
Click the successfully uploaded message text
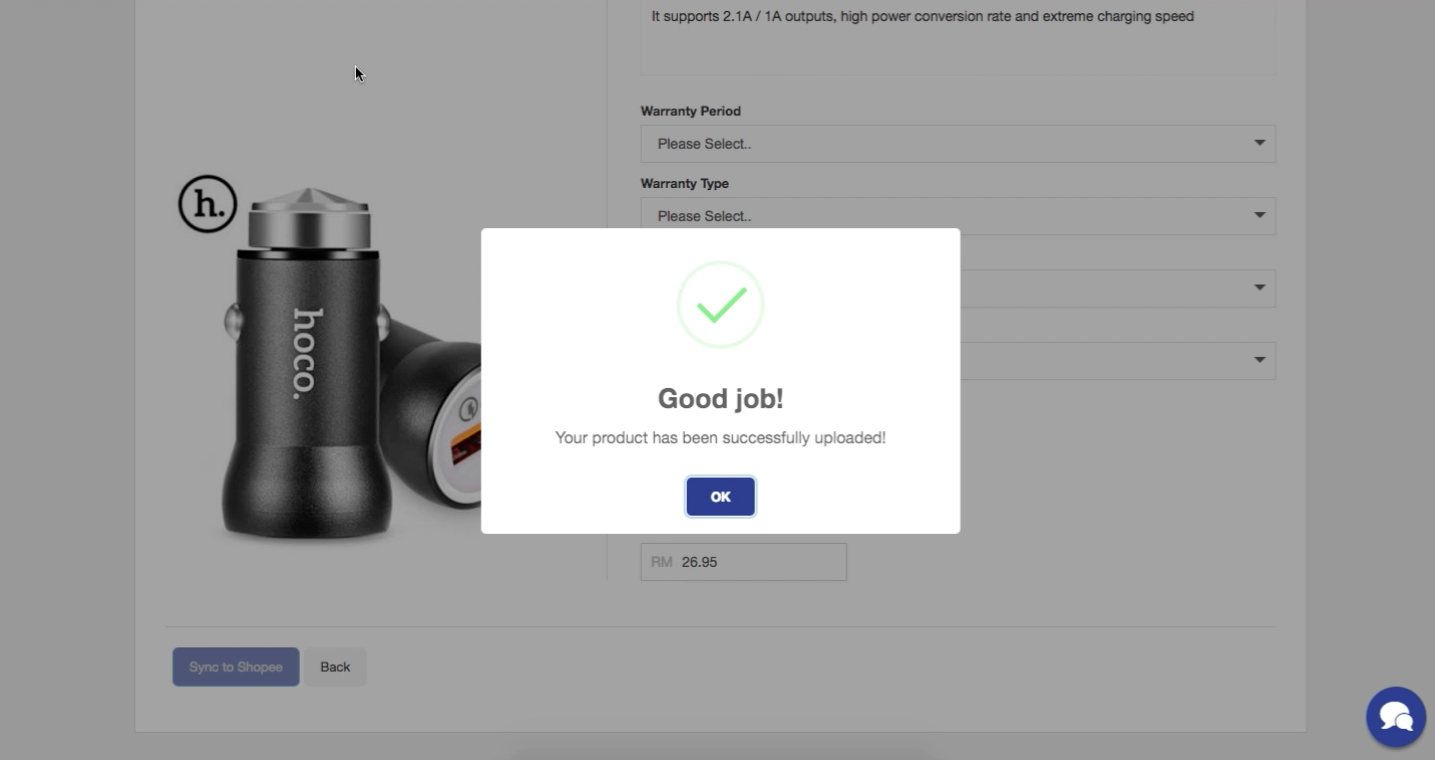[720, 438]
